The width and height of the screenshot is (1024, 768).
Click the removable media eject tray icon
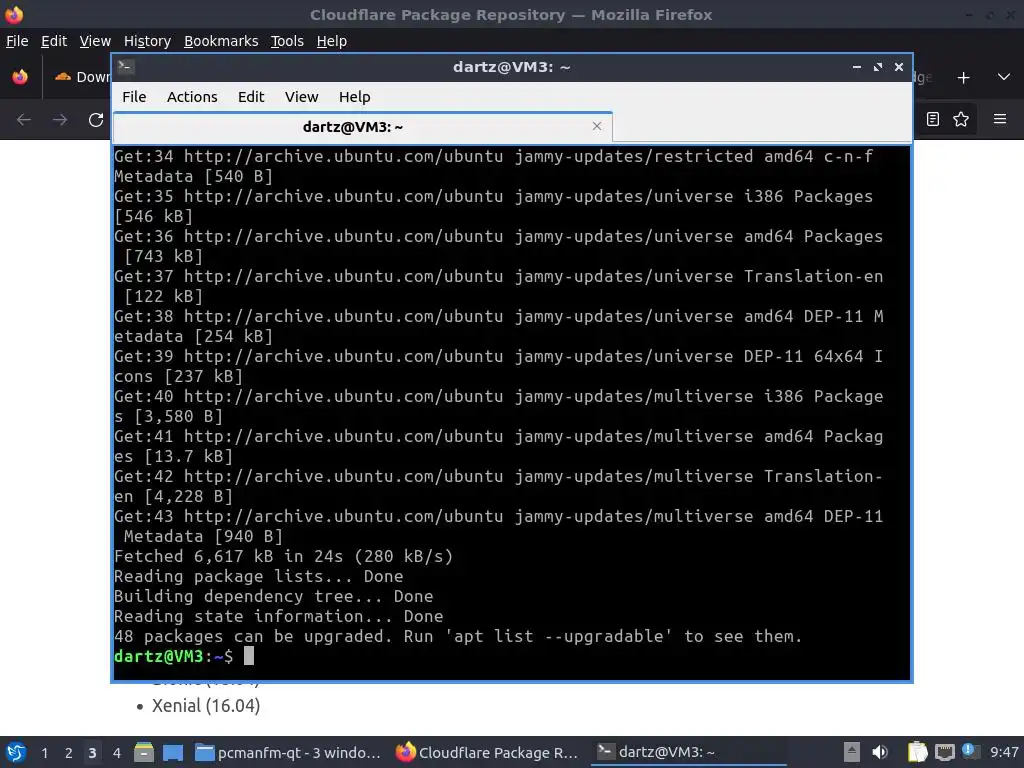[x=852, y=752]
